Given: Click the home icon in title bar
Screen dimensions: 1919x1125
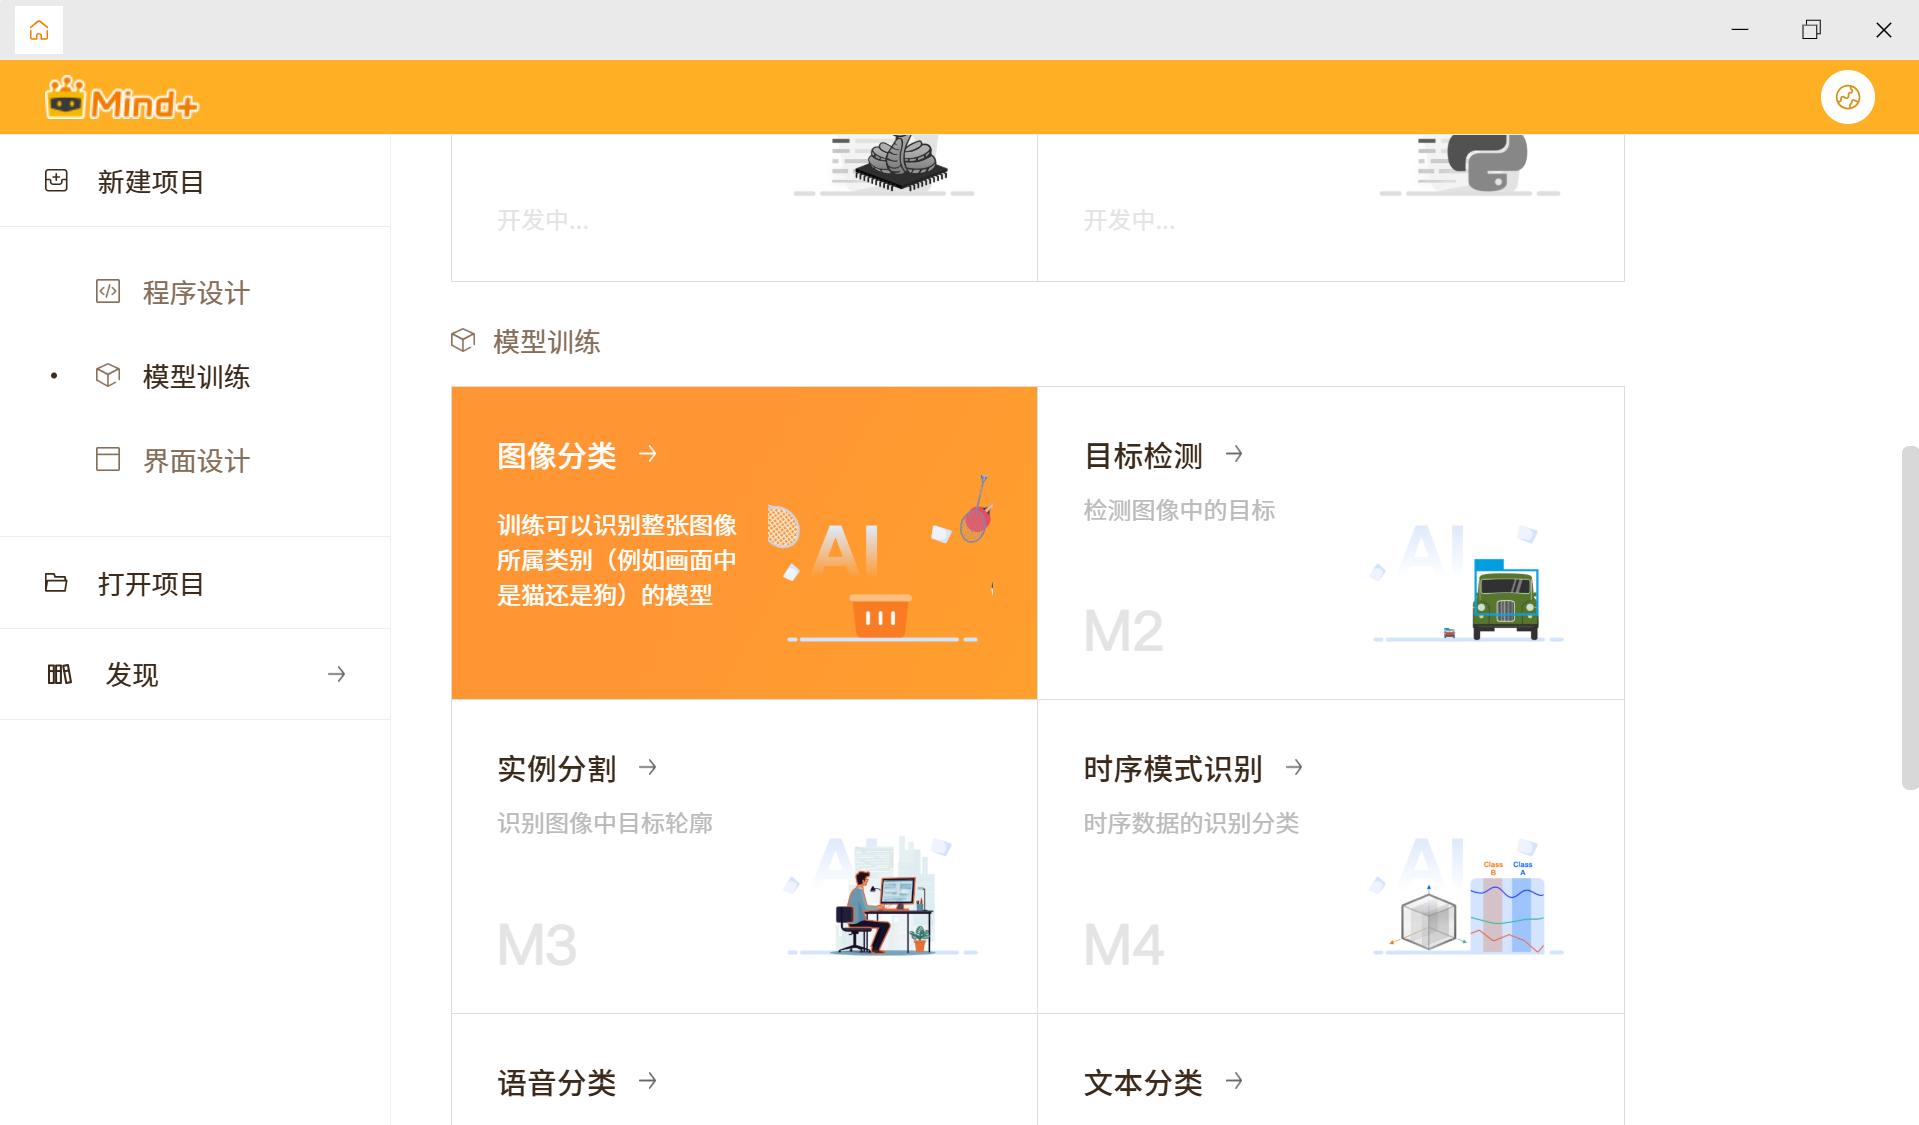Looking at the screenshot, I should tap(39, 30).
